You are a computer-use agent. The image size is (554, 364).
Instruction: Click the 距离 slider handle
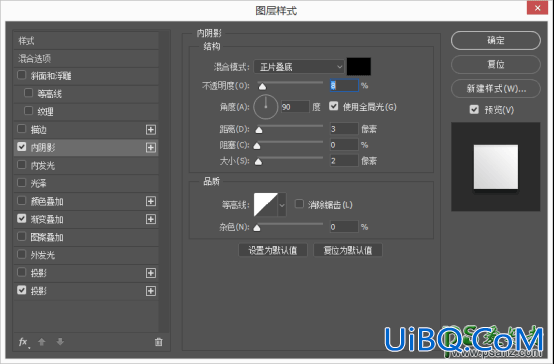click(259, 130)
